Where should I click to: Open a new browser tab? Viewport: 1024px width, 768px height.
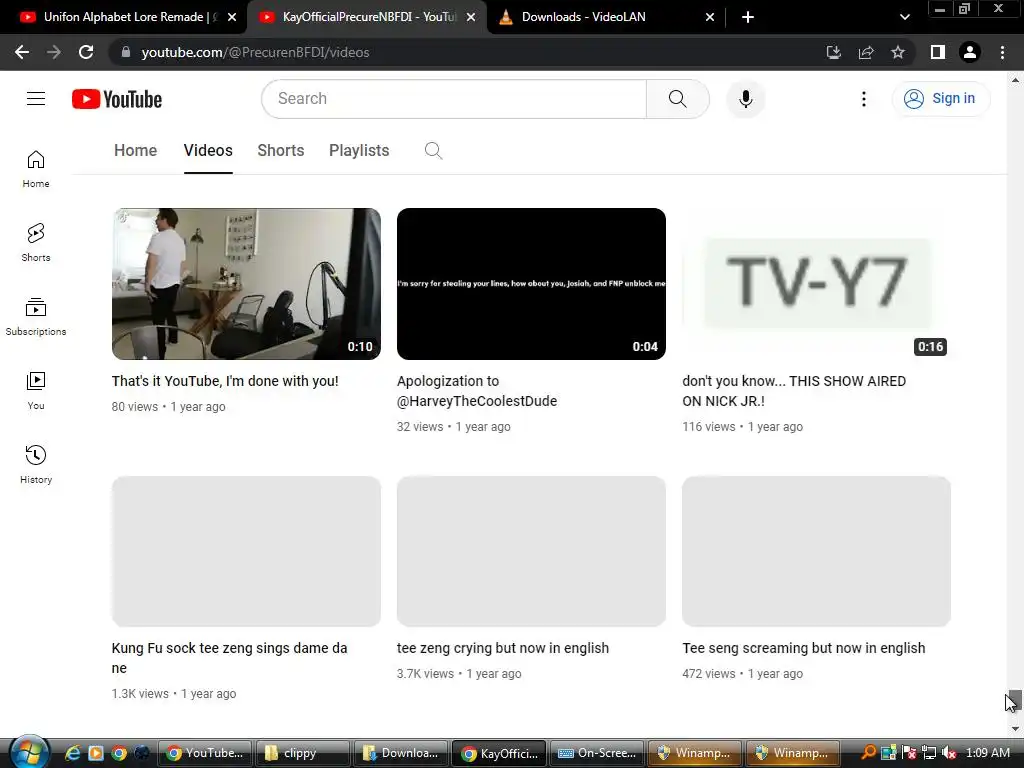pos(748,17)
